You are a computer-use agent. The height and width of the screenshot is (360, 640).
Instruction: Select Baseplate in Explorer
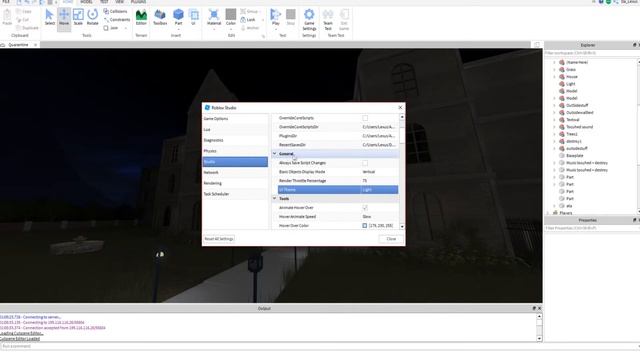575,156
